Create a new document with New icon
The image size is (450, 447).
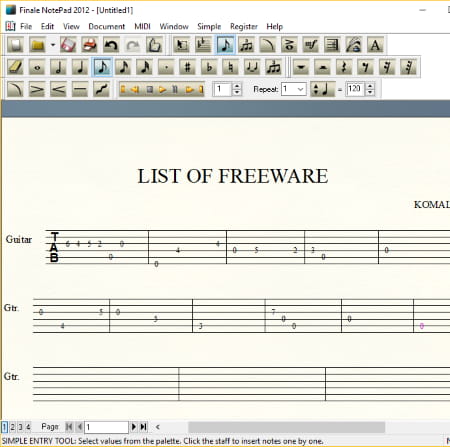[15, 45]
